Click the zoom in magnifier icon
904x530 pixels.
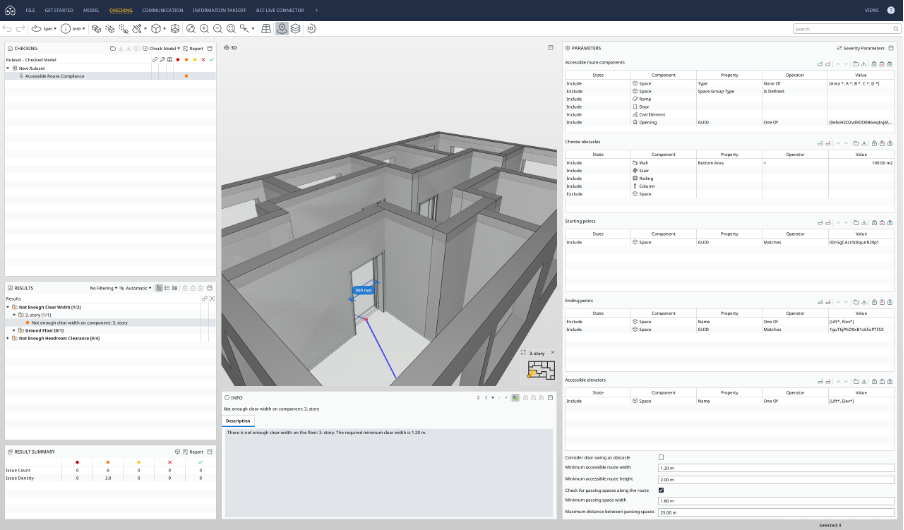[204, 29]
